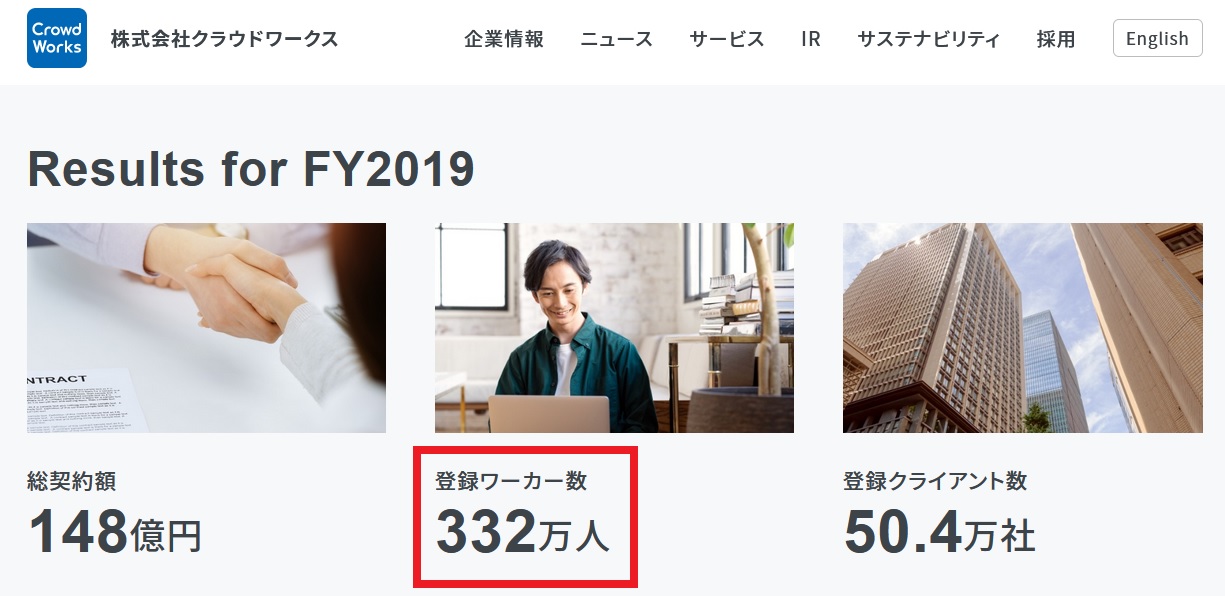Open the IR navigation item
Image resolution: width=1225 pixels, height=596 pixels.
(x=811, y=39)
